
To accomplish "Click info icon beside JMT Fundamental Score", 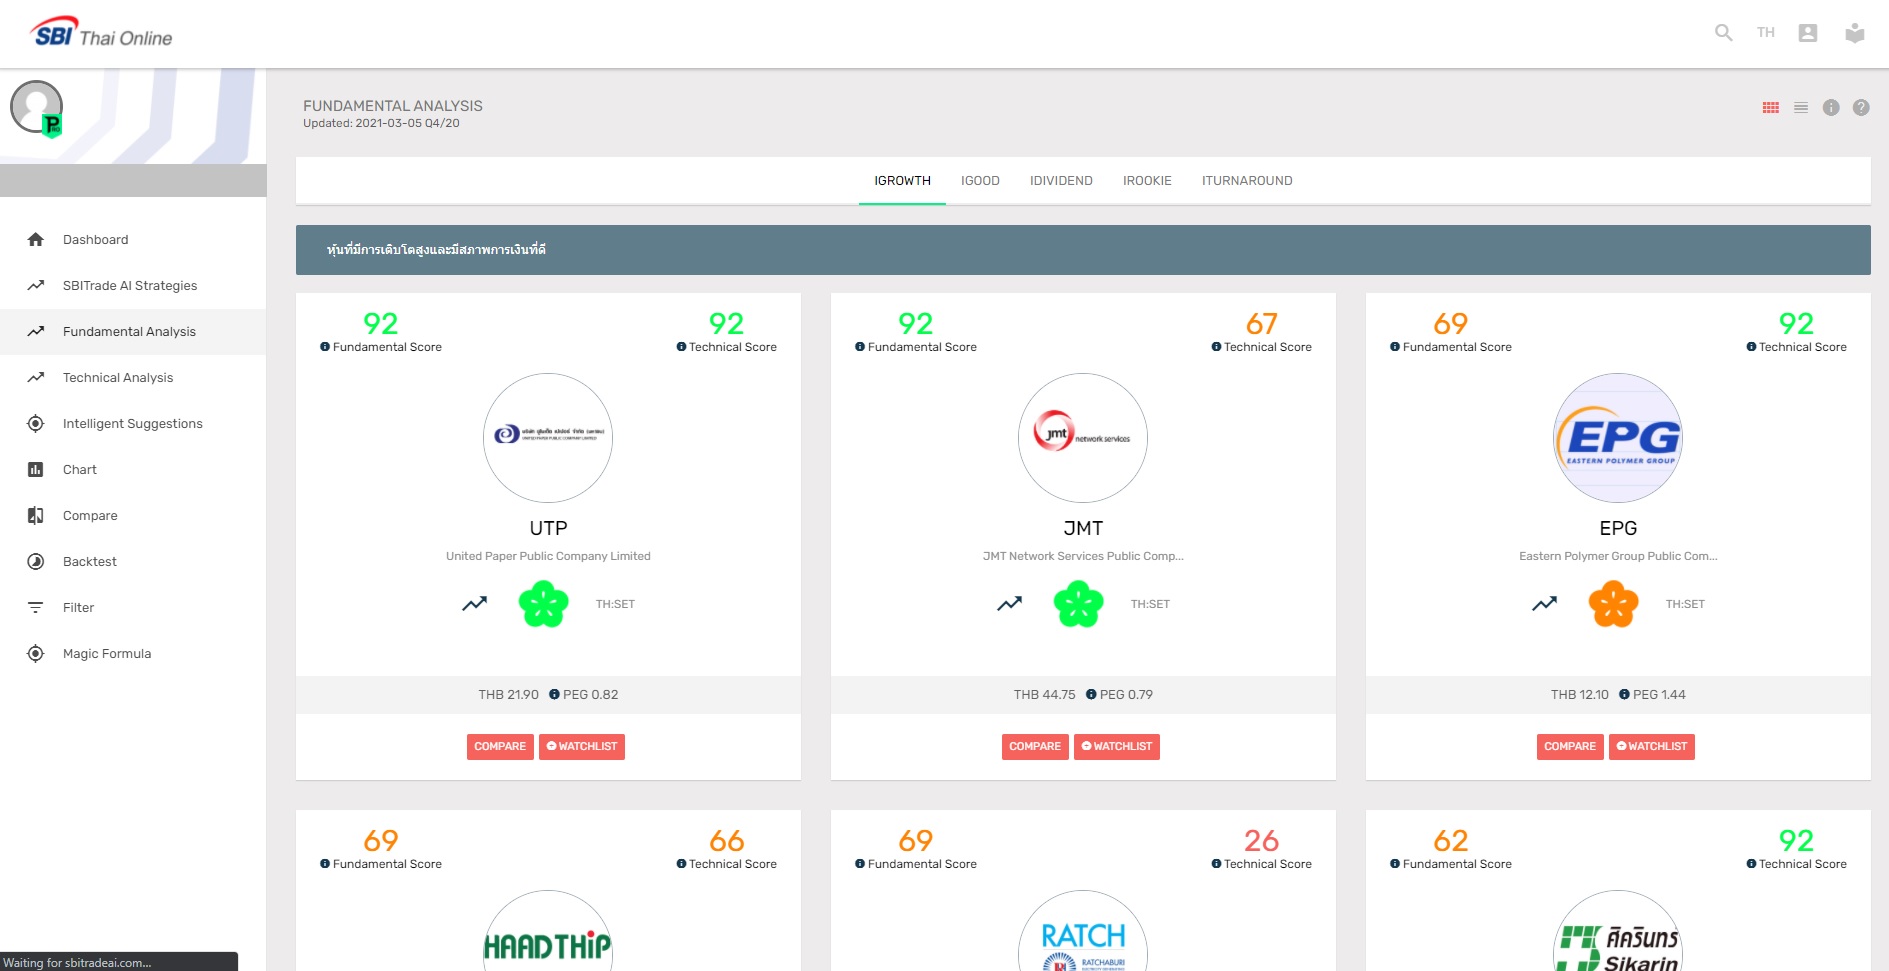I will 860,347.
